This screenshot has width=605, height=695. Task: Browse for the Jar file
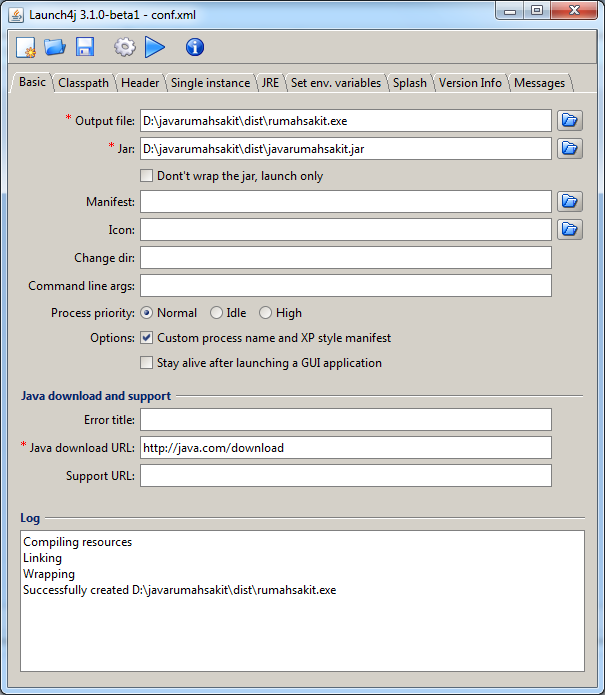pos(570,148)
